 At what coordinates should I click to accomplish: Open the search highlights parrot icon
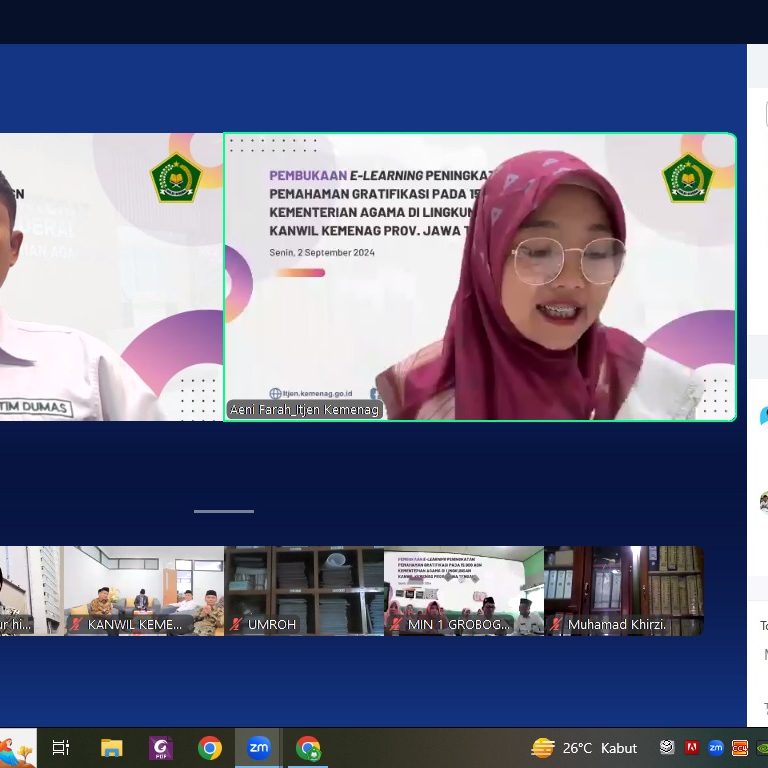pos(18,748)
